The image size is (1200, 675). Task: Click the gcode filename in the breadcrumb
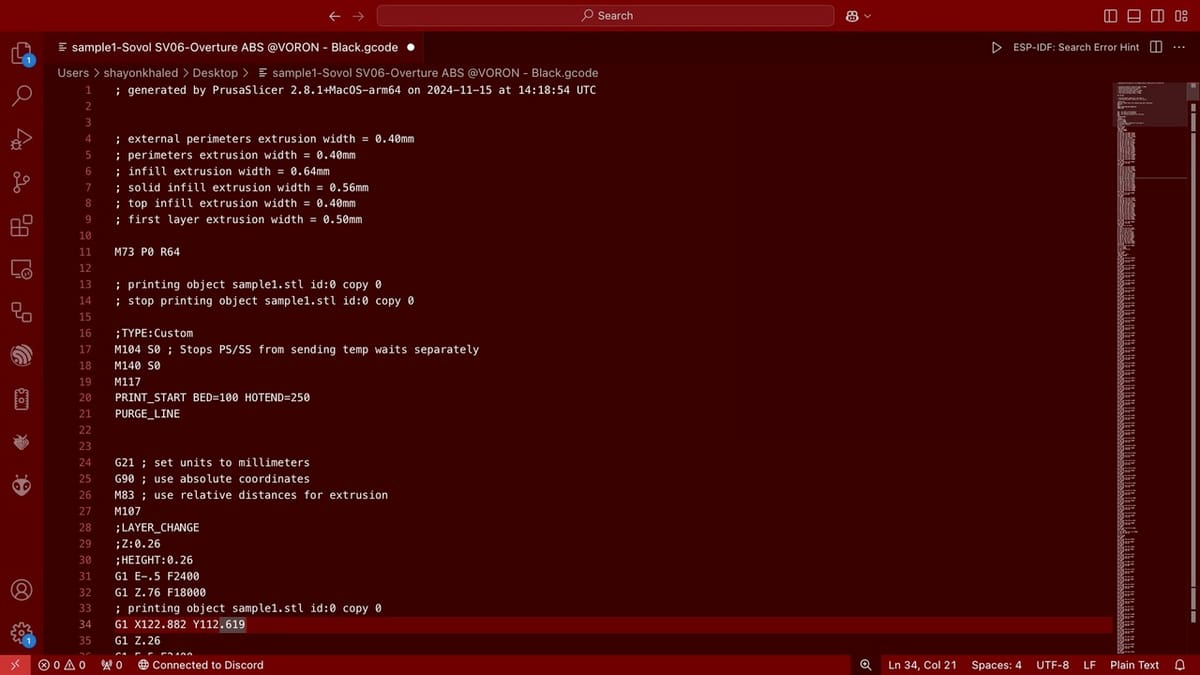point(435,73)
